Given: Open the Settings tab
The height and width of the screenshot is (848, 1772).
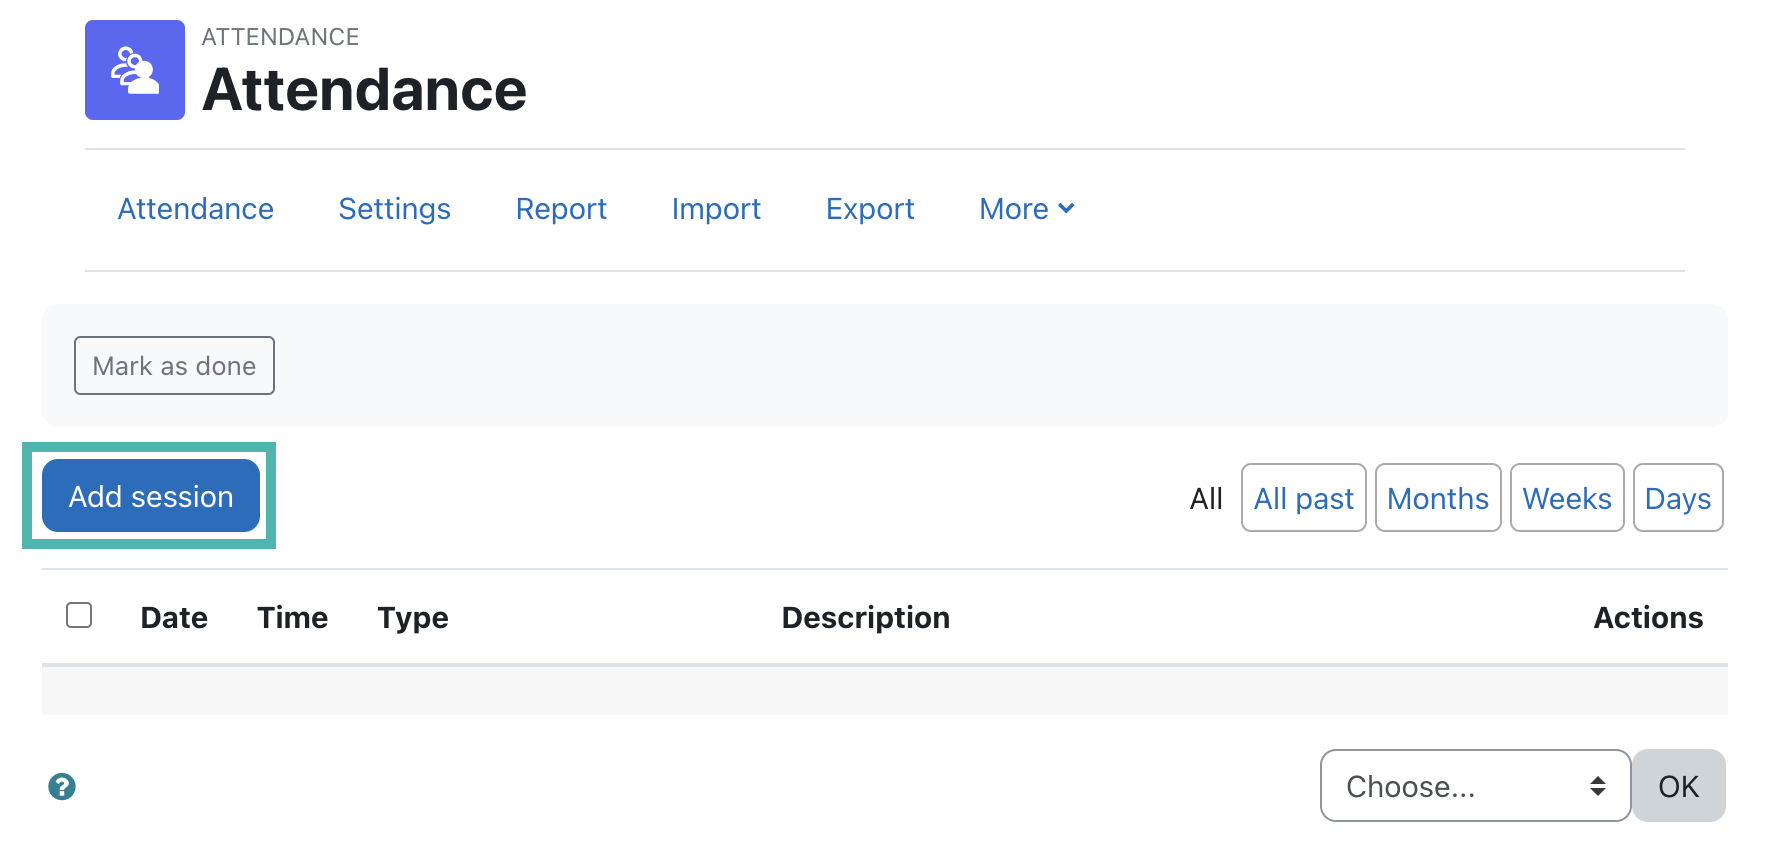Looking at the screenshot, I should point(395,209).
